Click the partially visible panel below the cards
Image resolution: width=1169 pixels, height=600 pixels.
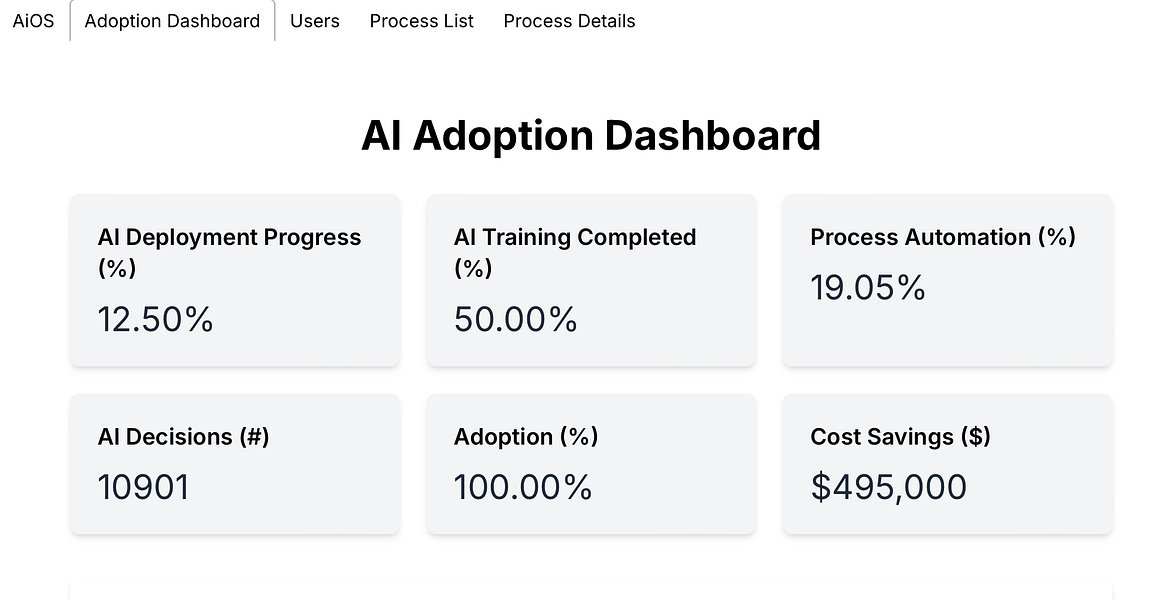coord(591,589)
